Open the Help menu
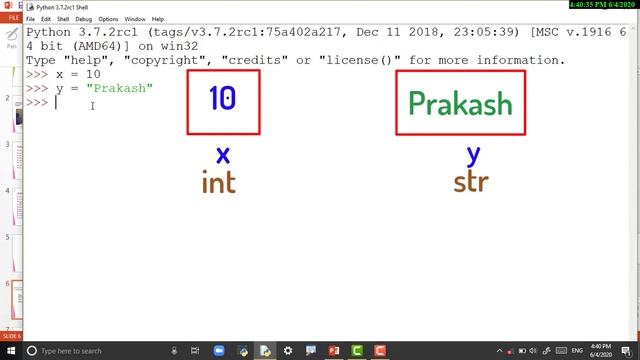 (158, 19)
